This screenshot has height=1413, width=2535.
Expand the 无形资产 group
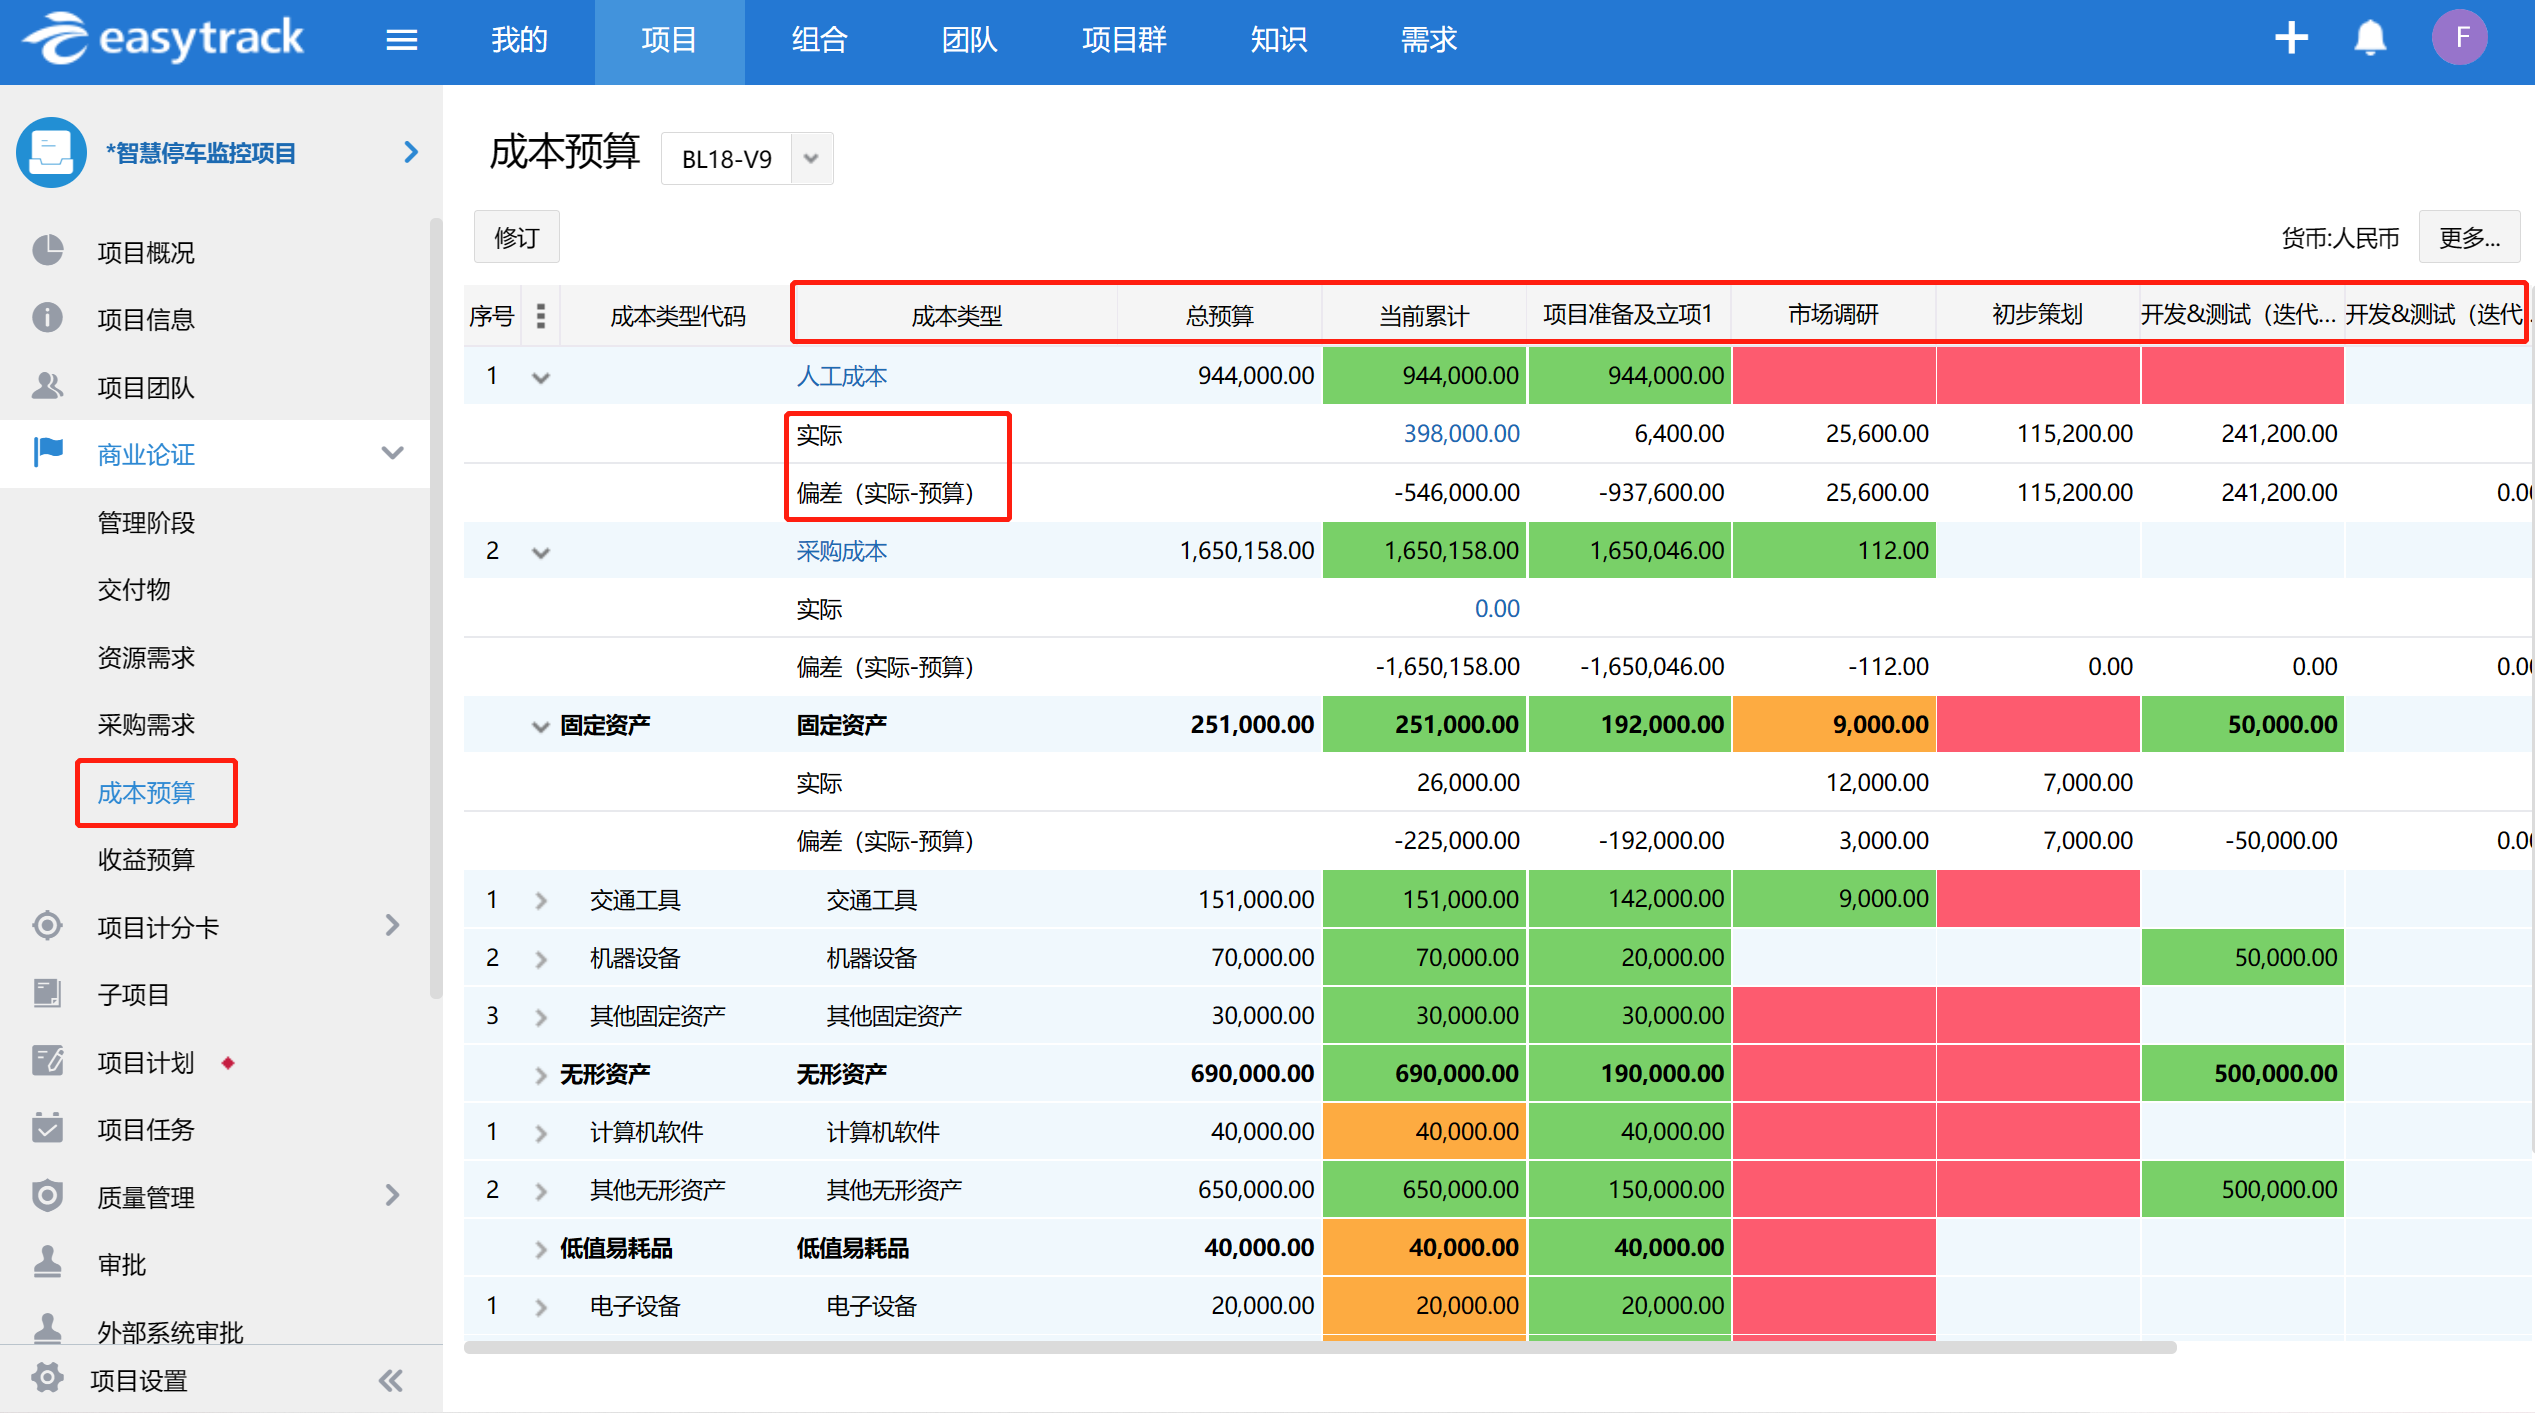(541, 1075)
